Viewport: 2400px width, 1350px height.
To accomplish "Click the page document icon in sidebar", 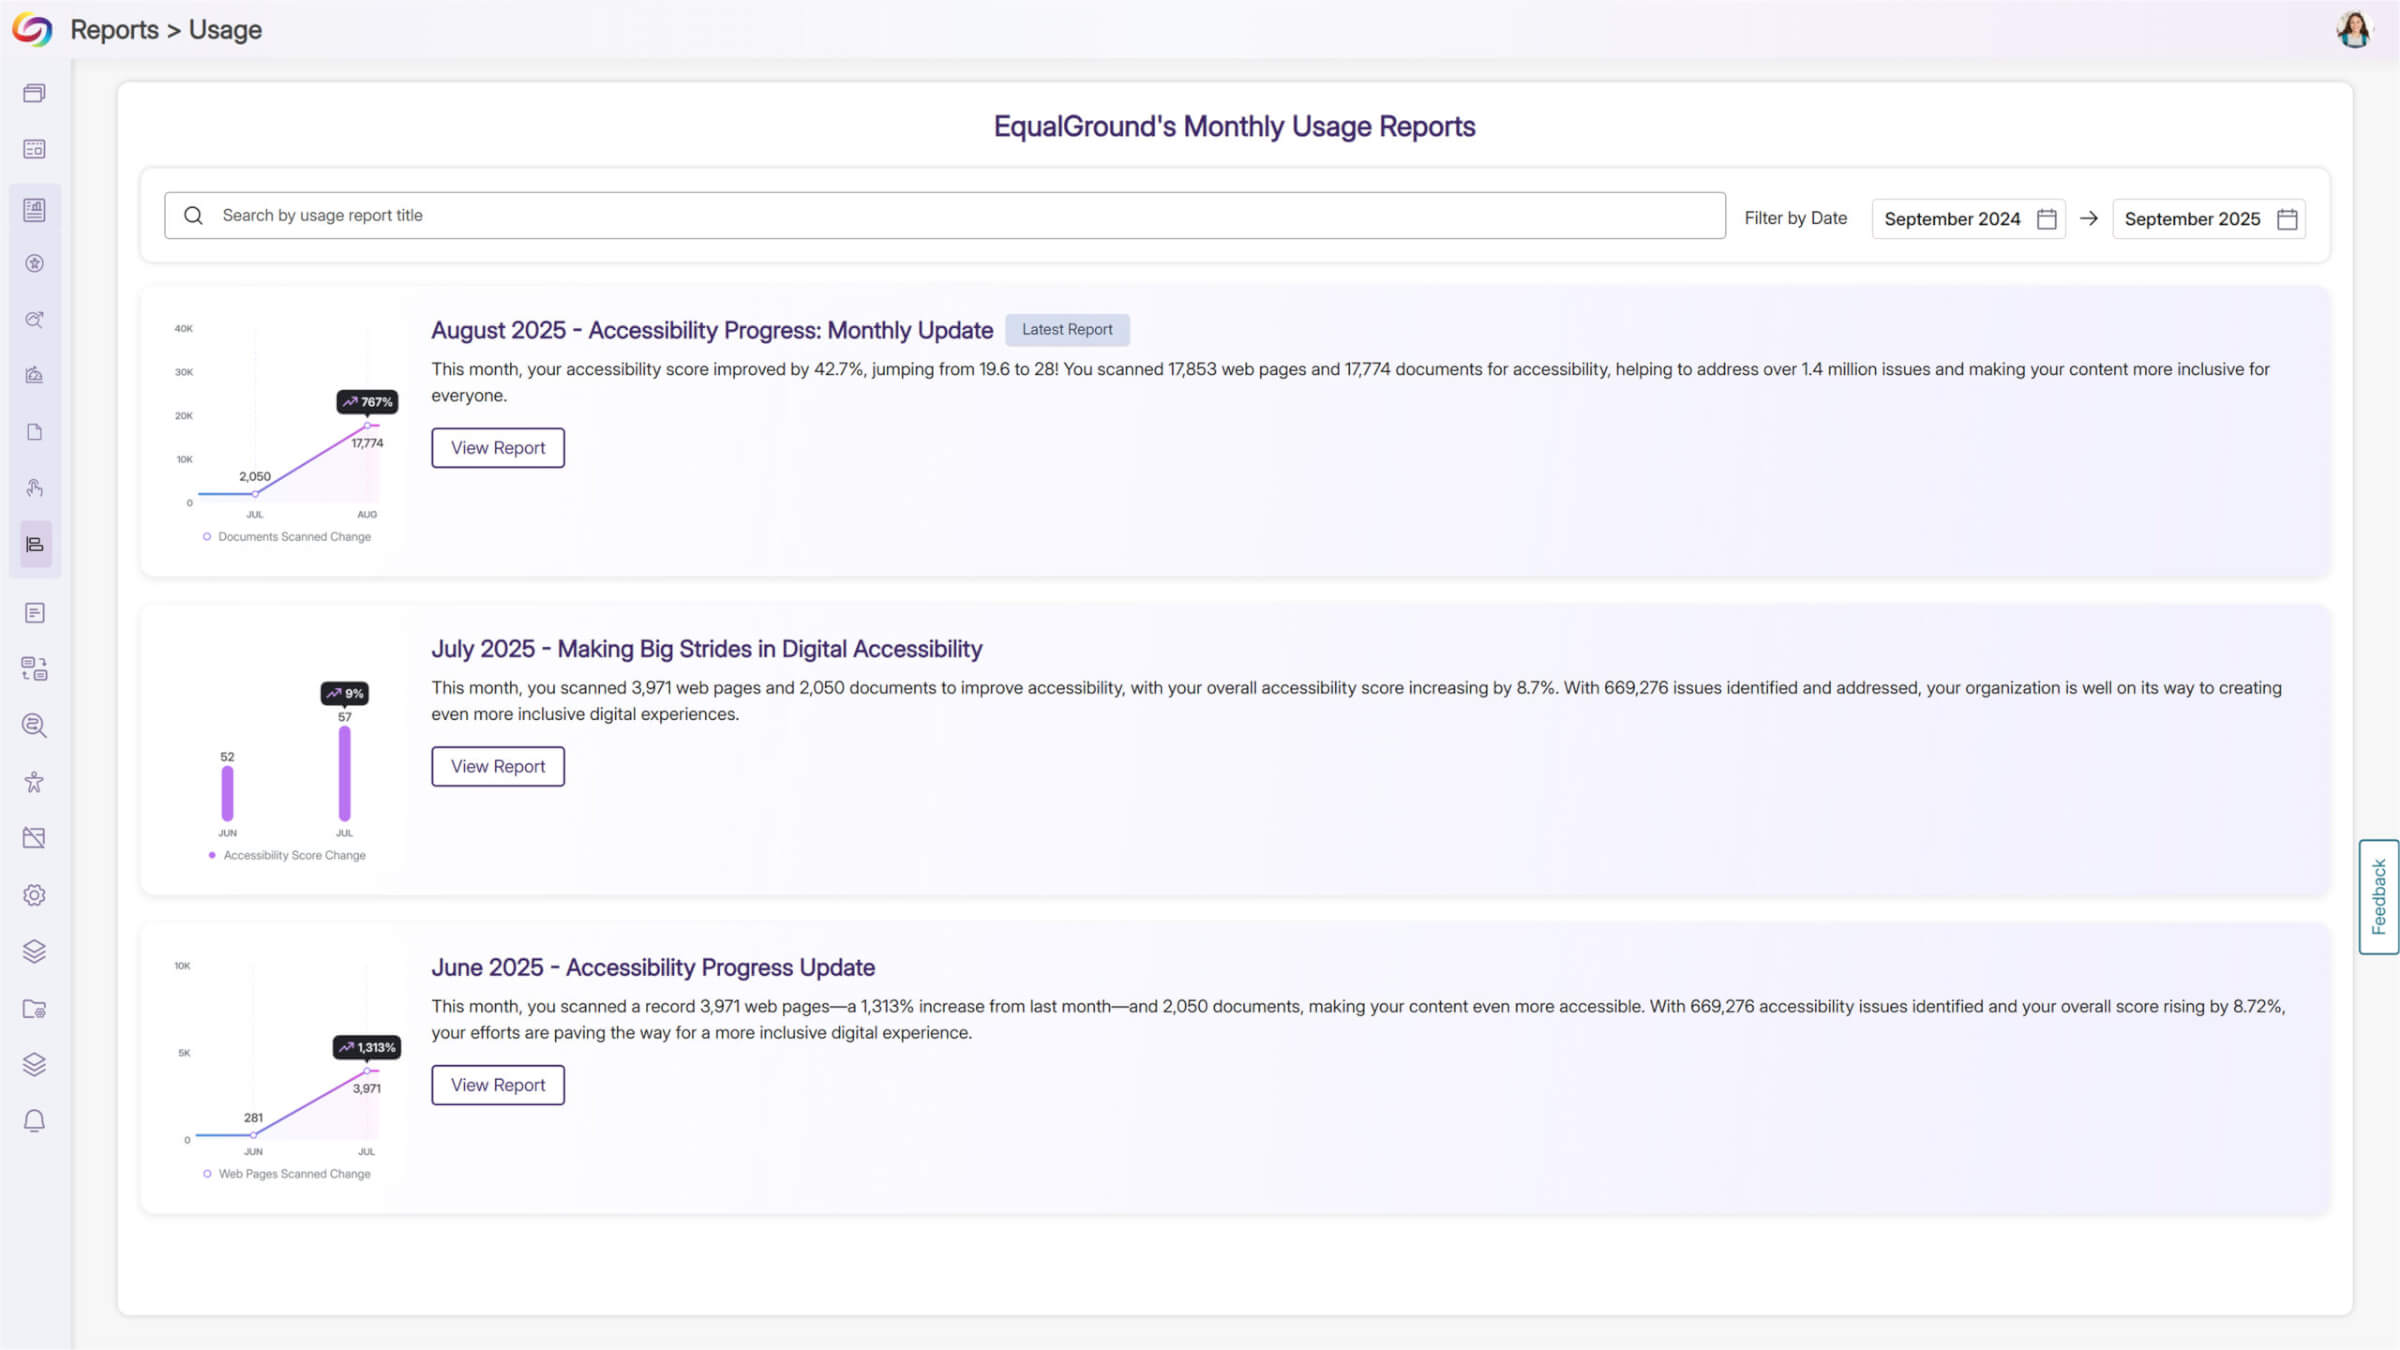I will coord(34,432).
